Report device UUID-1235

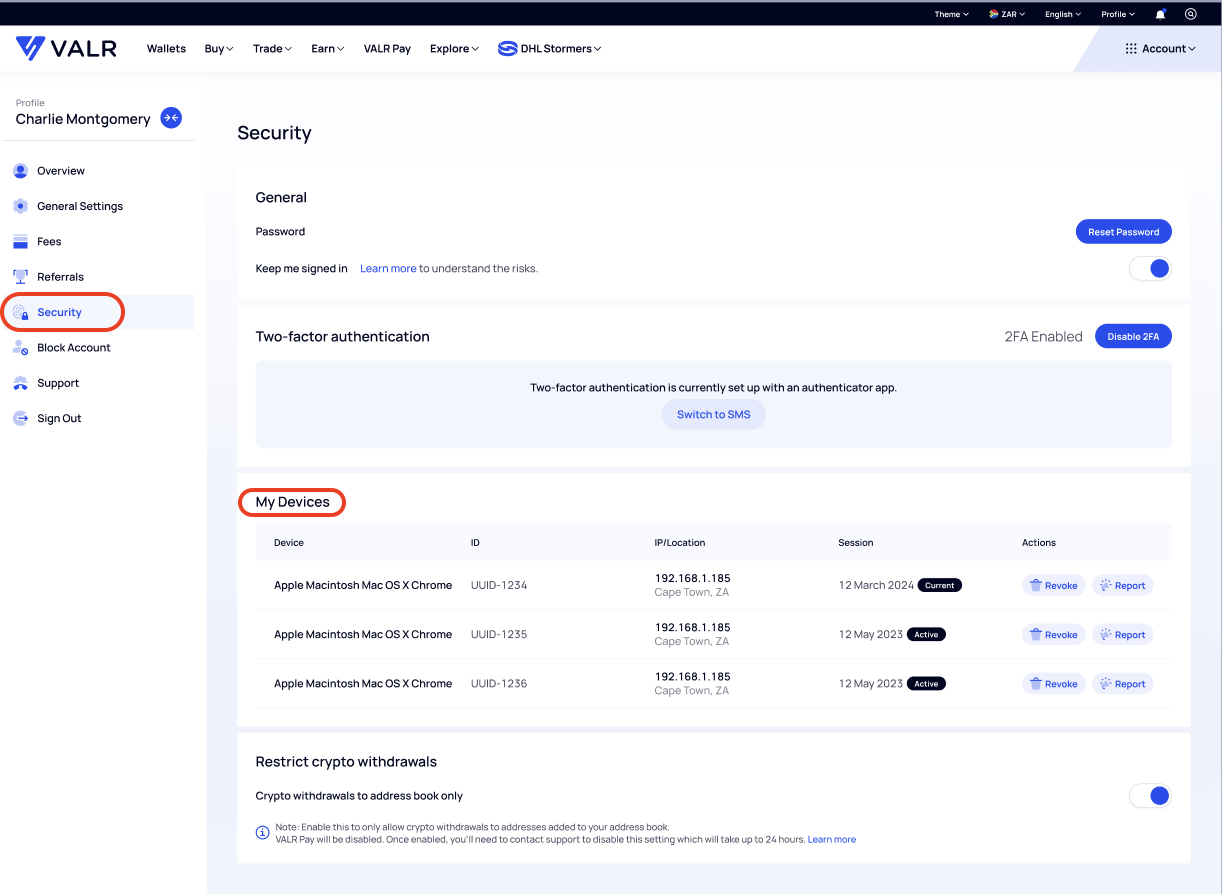point(1122,634)
